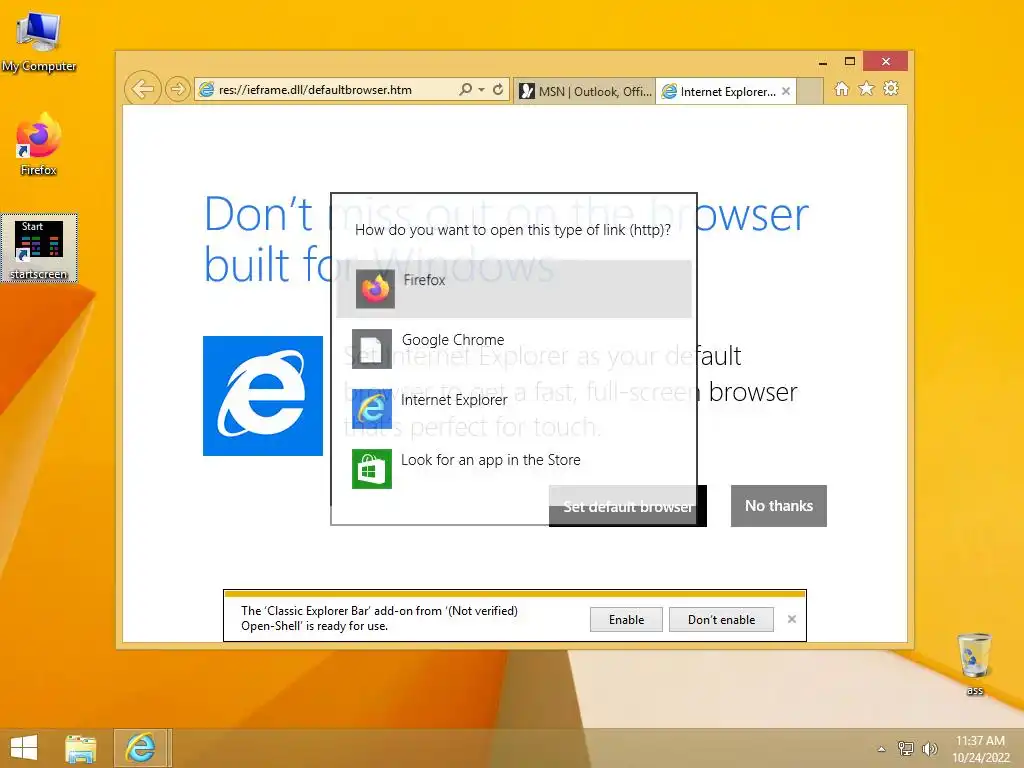Image resolution: width=1024 pixels, height=768 pixels.
Task: Open a new tab button
Action: tap(810, 91)
